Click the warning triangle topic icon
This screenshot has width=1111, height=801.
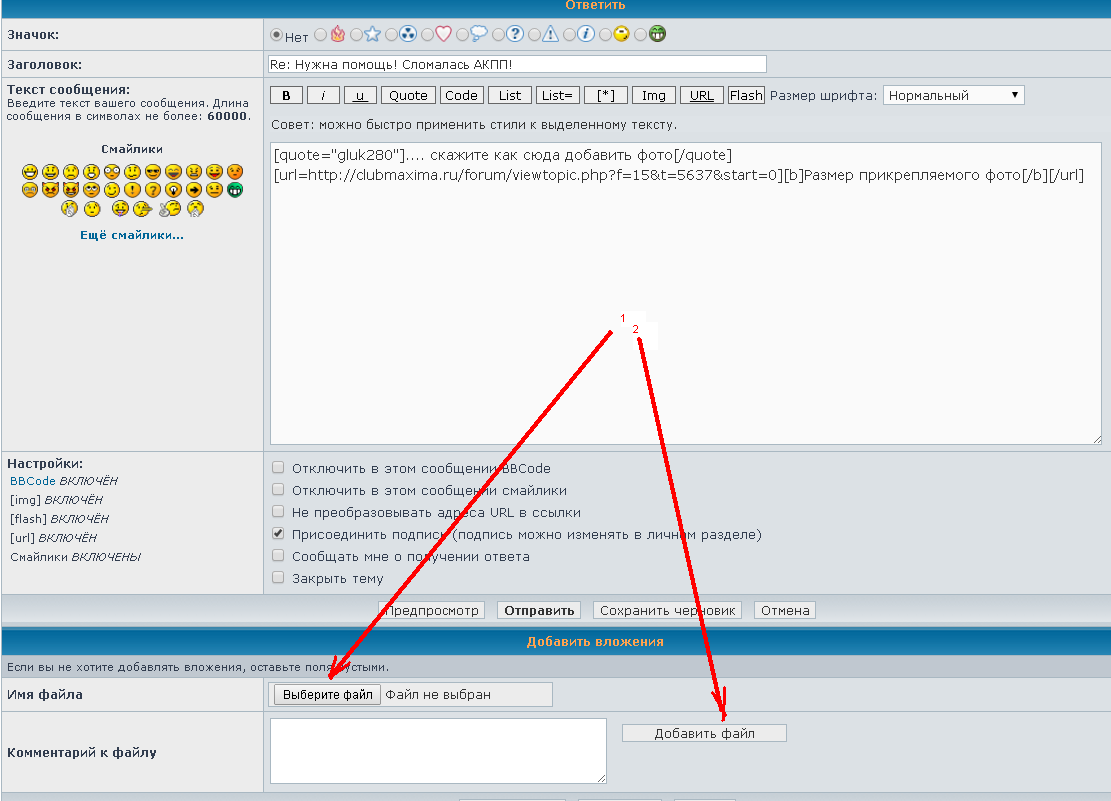tap(550, 35)
